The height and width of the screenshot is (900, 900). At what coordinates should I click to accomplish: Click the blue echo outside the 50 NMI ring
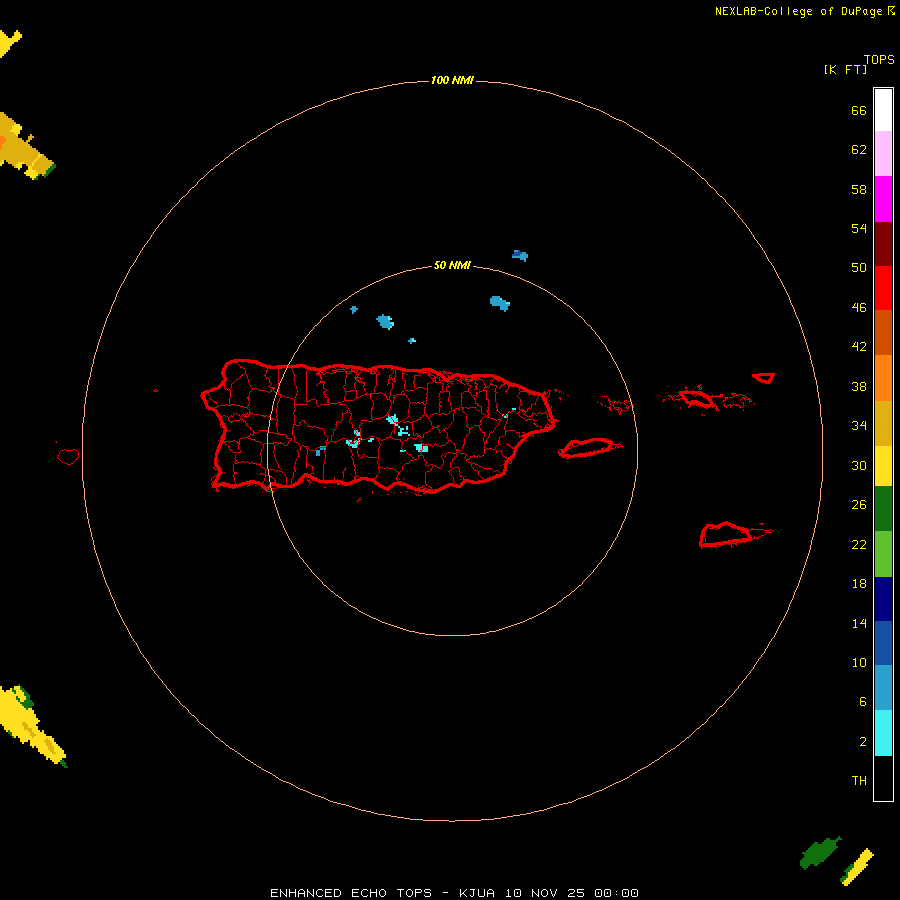click(520, 255)
